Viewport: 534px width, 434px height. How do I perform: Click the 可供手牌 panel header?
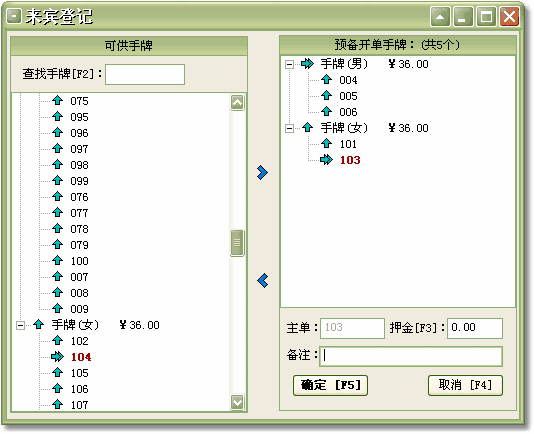[129, 46]
